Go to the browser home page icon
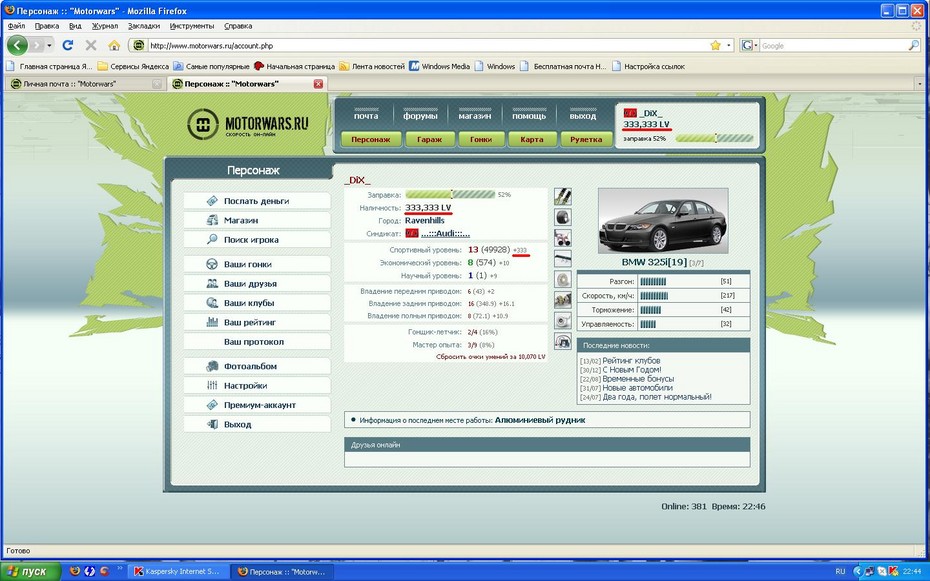 (x=114, y=46)
